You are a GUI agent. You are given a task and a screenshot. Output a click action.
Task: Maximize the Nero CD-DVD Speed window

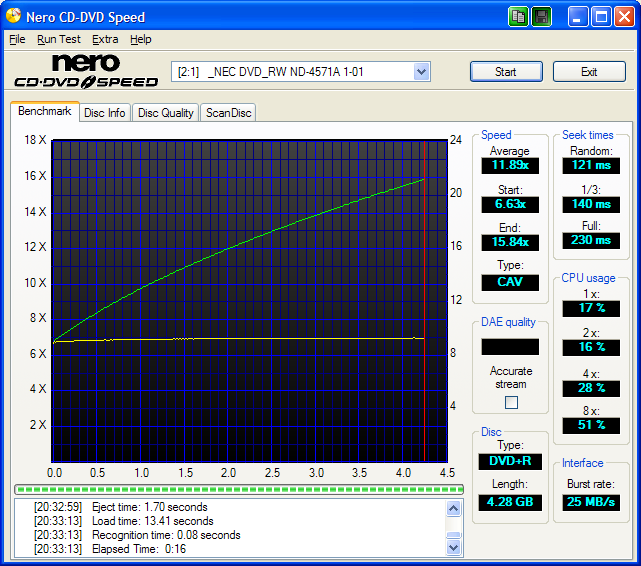(x=601, y=17)
